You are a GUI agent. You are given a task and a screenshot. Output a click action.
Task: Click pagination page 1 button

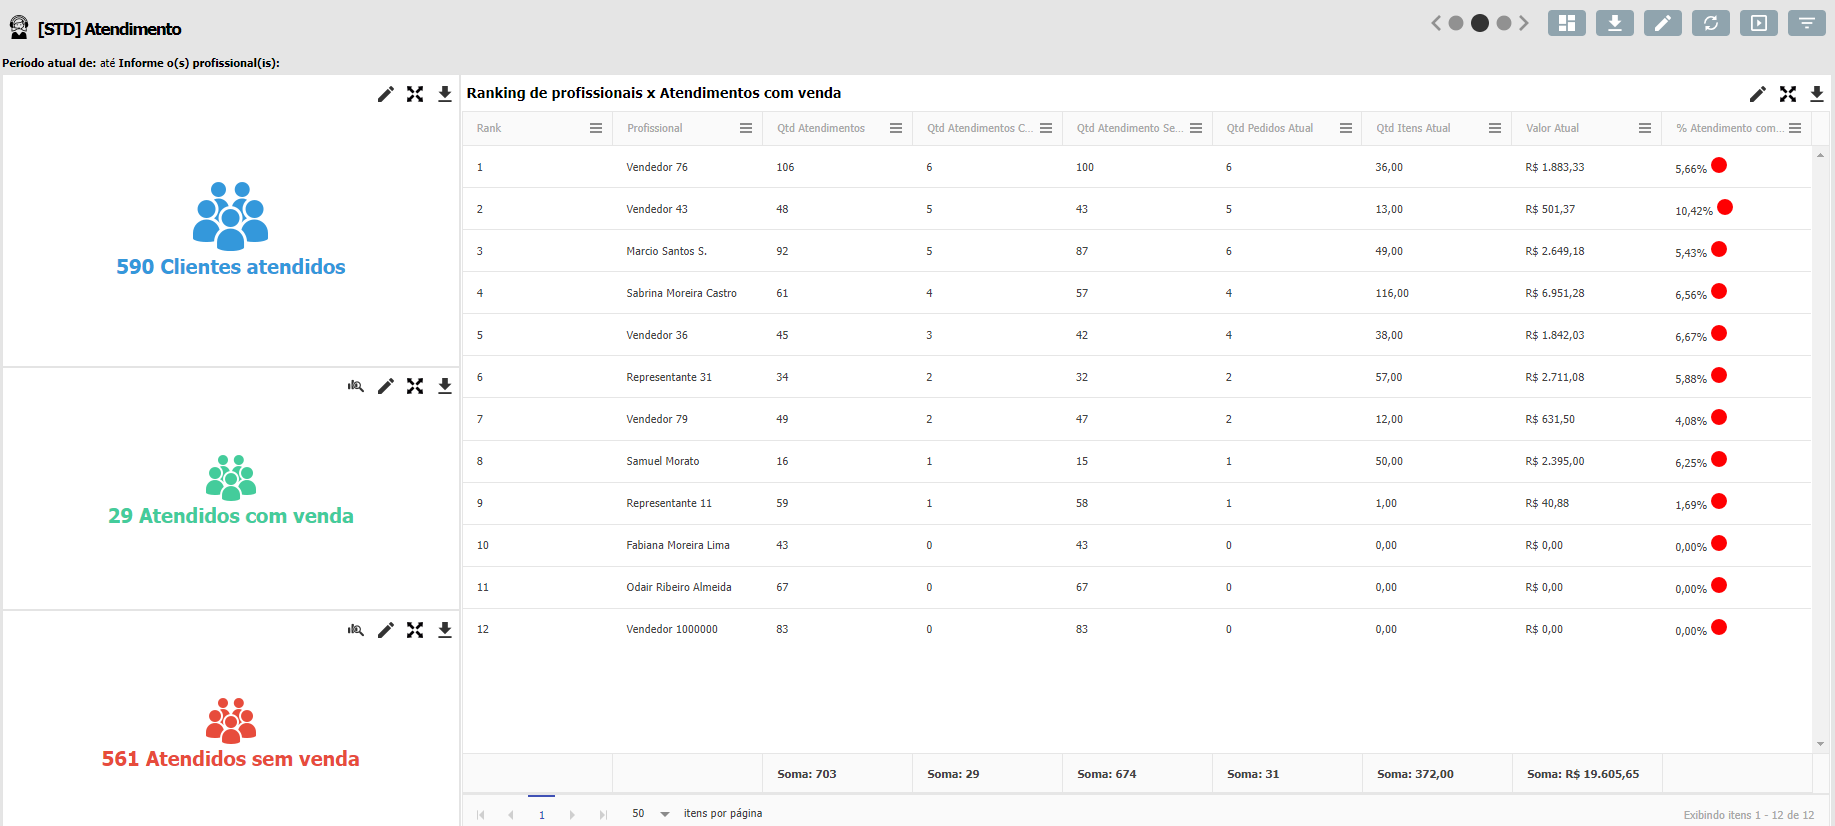(x=541, y=814)
